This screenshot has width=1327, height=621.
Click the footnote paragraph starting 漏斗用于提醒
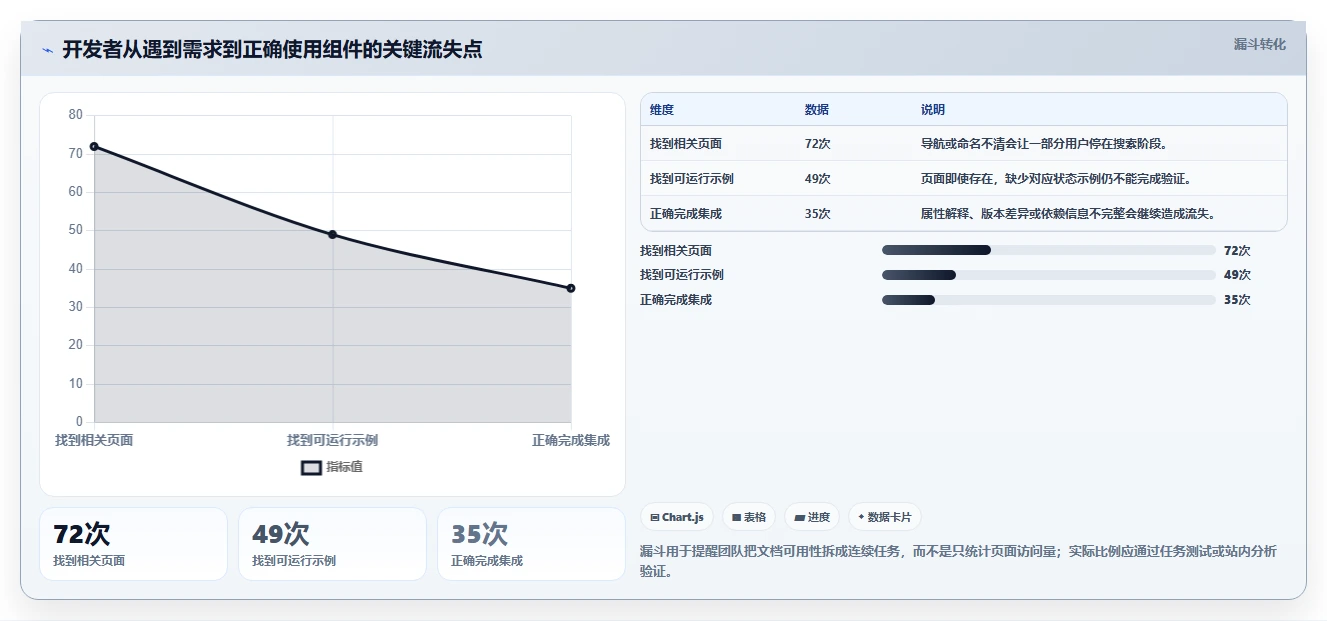(x=958, y=562)
